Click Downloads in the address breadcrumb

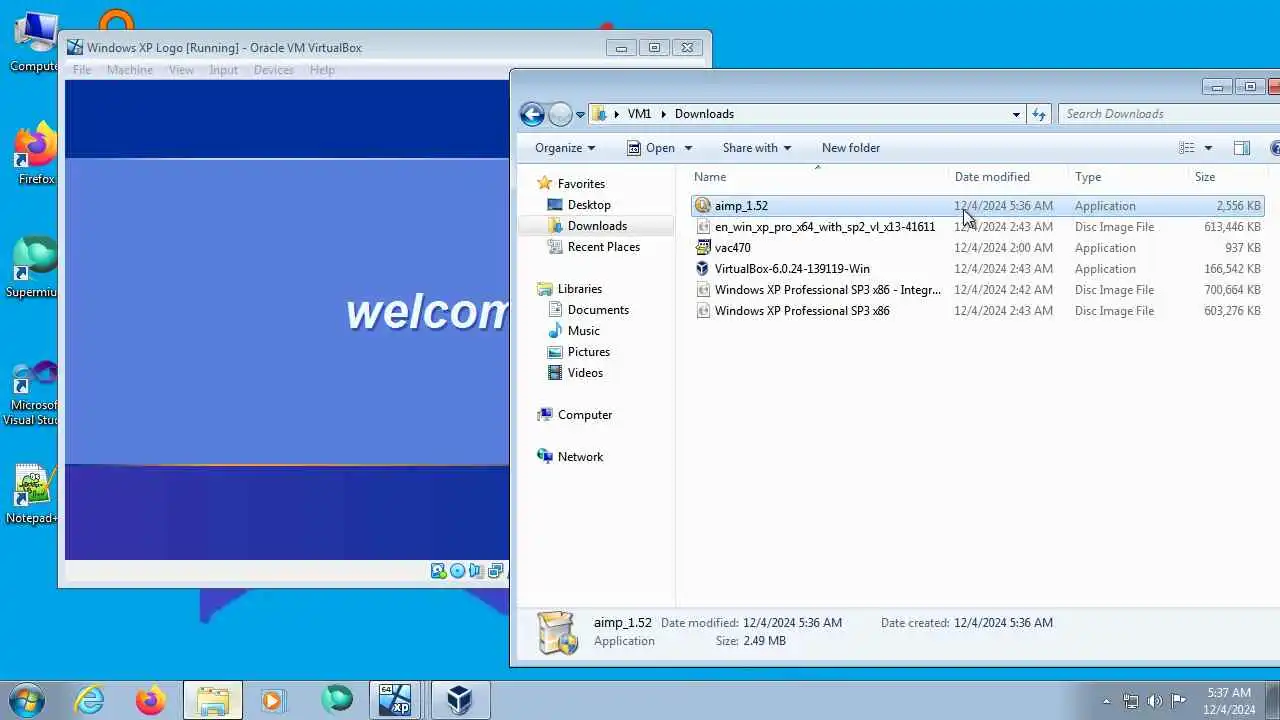click(704, 114)
